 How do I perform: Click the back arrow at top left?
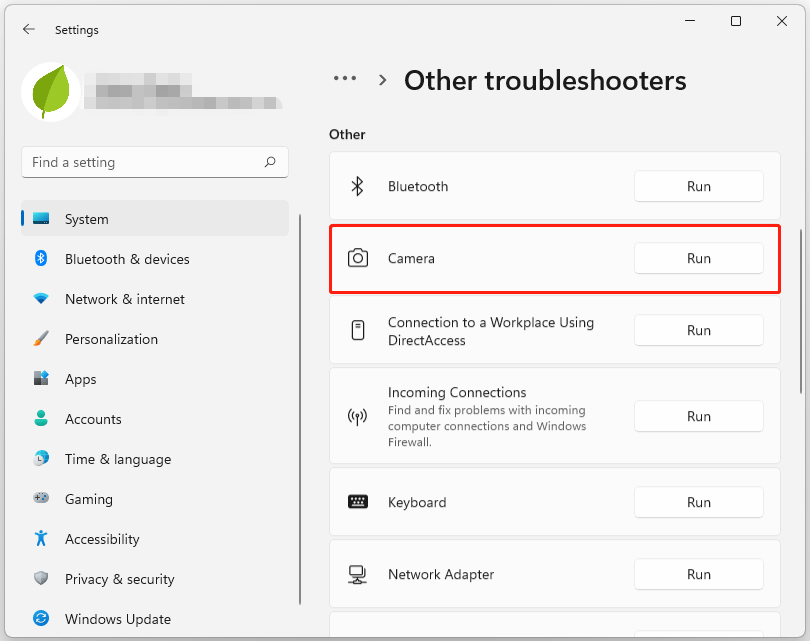click(28, 29)
